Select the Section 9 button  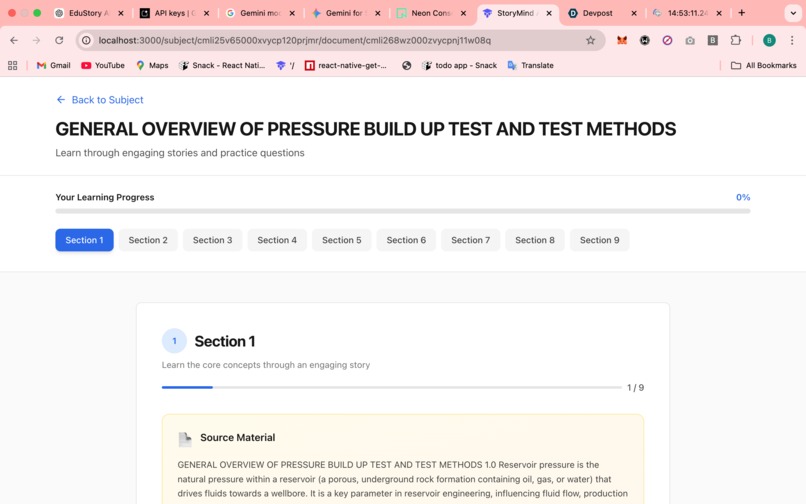599,240
